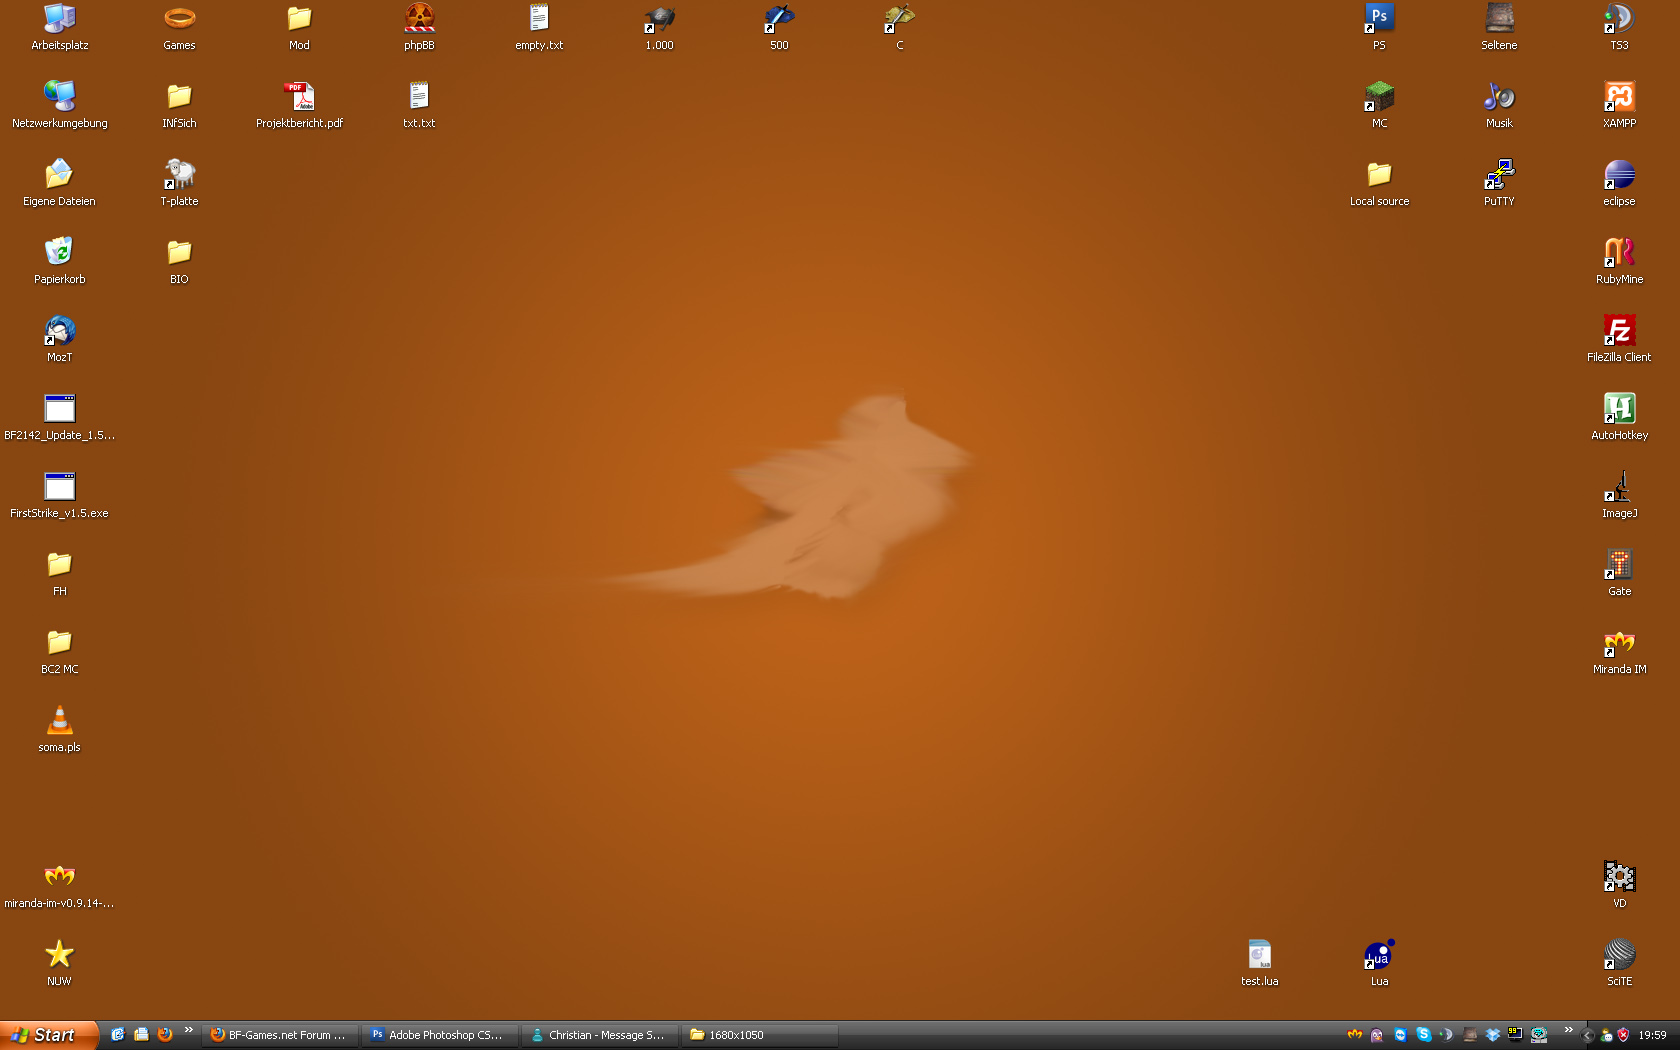1680x1050 pixels.
Task: Launch XAMPP shortcut
Action: coord(1620,104)
